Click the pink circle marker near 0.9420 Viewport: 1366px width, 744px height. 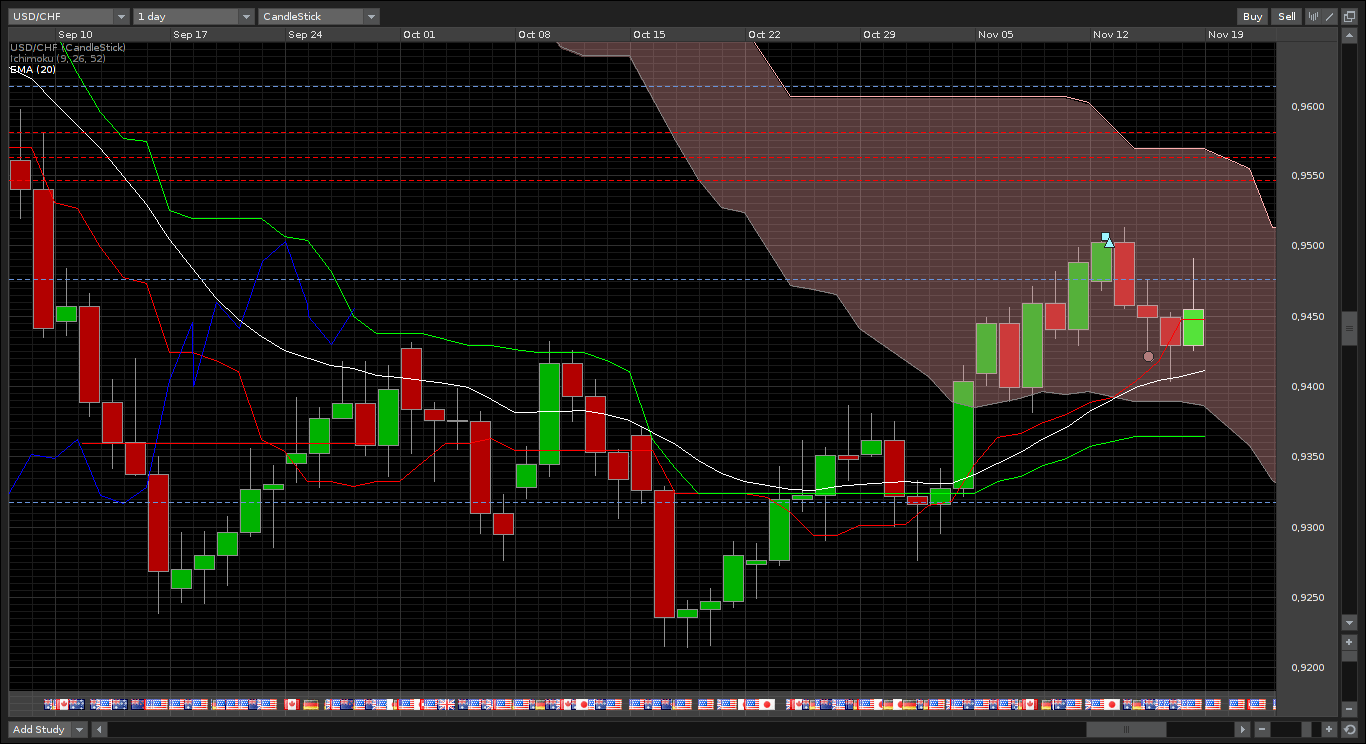click(1148, 356)
